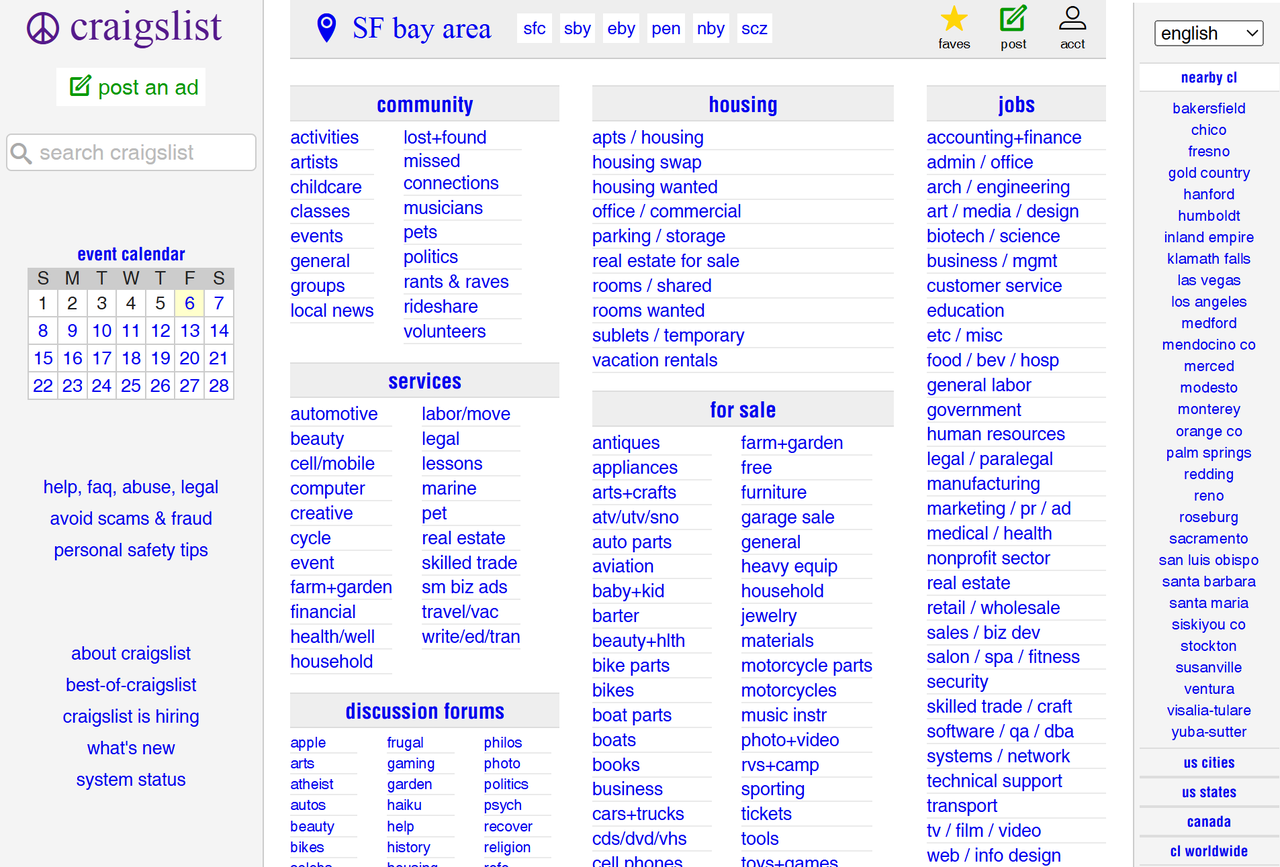Open the apts / housing listings
Screen dimensions: 1280x867
tap(646, 137)
